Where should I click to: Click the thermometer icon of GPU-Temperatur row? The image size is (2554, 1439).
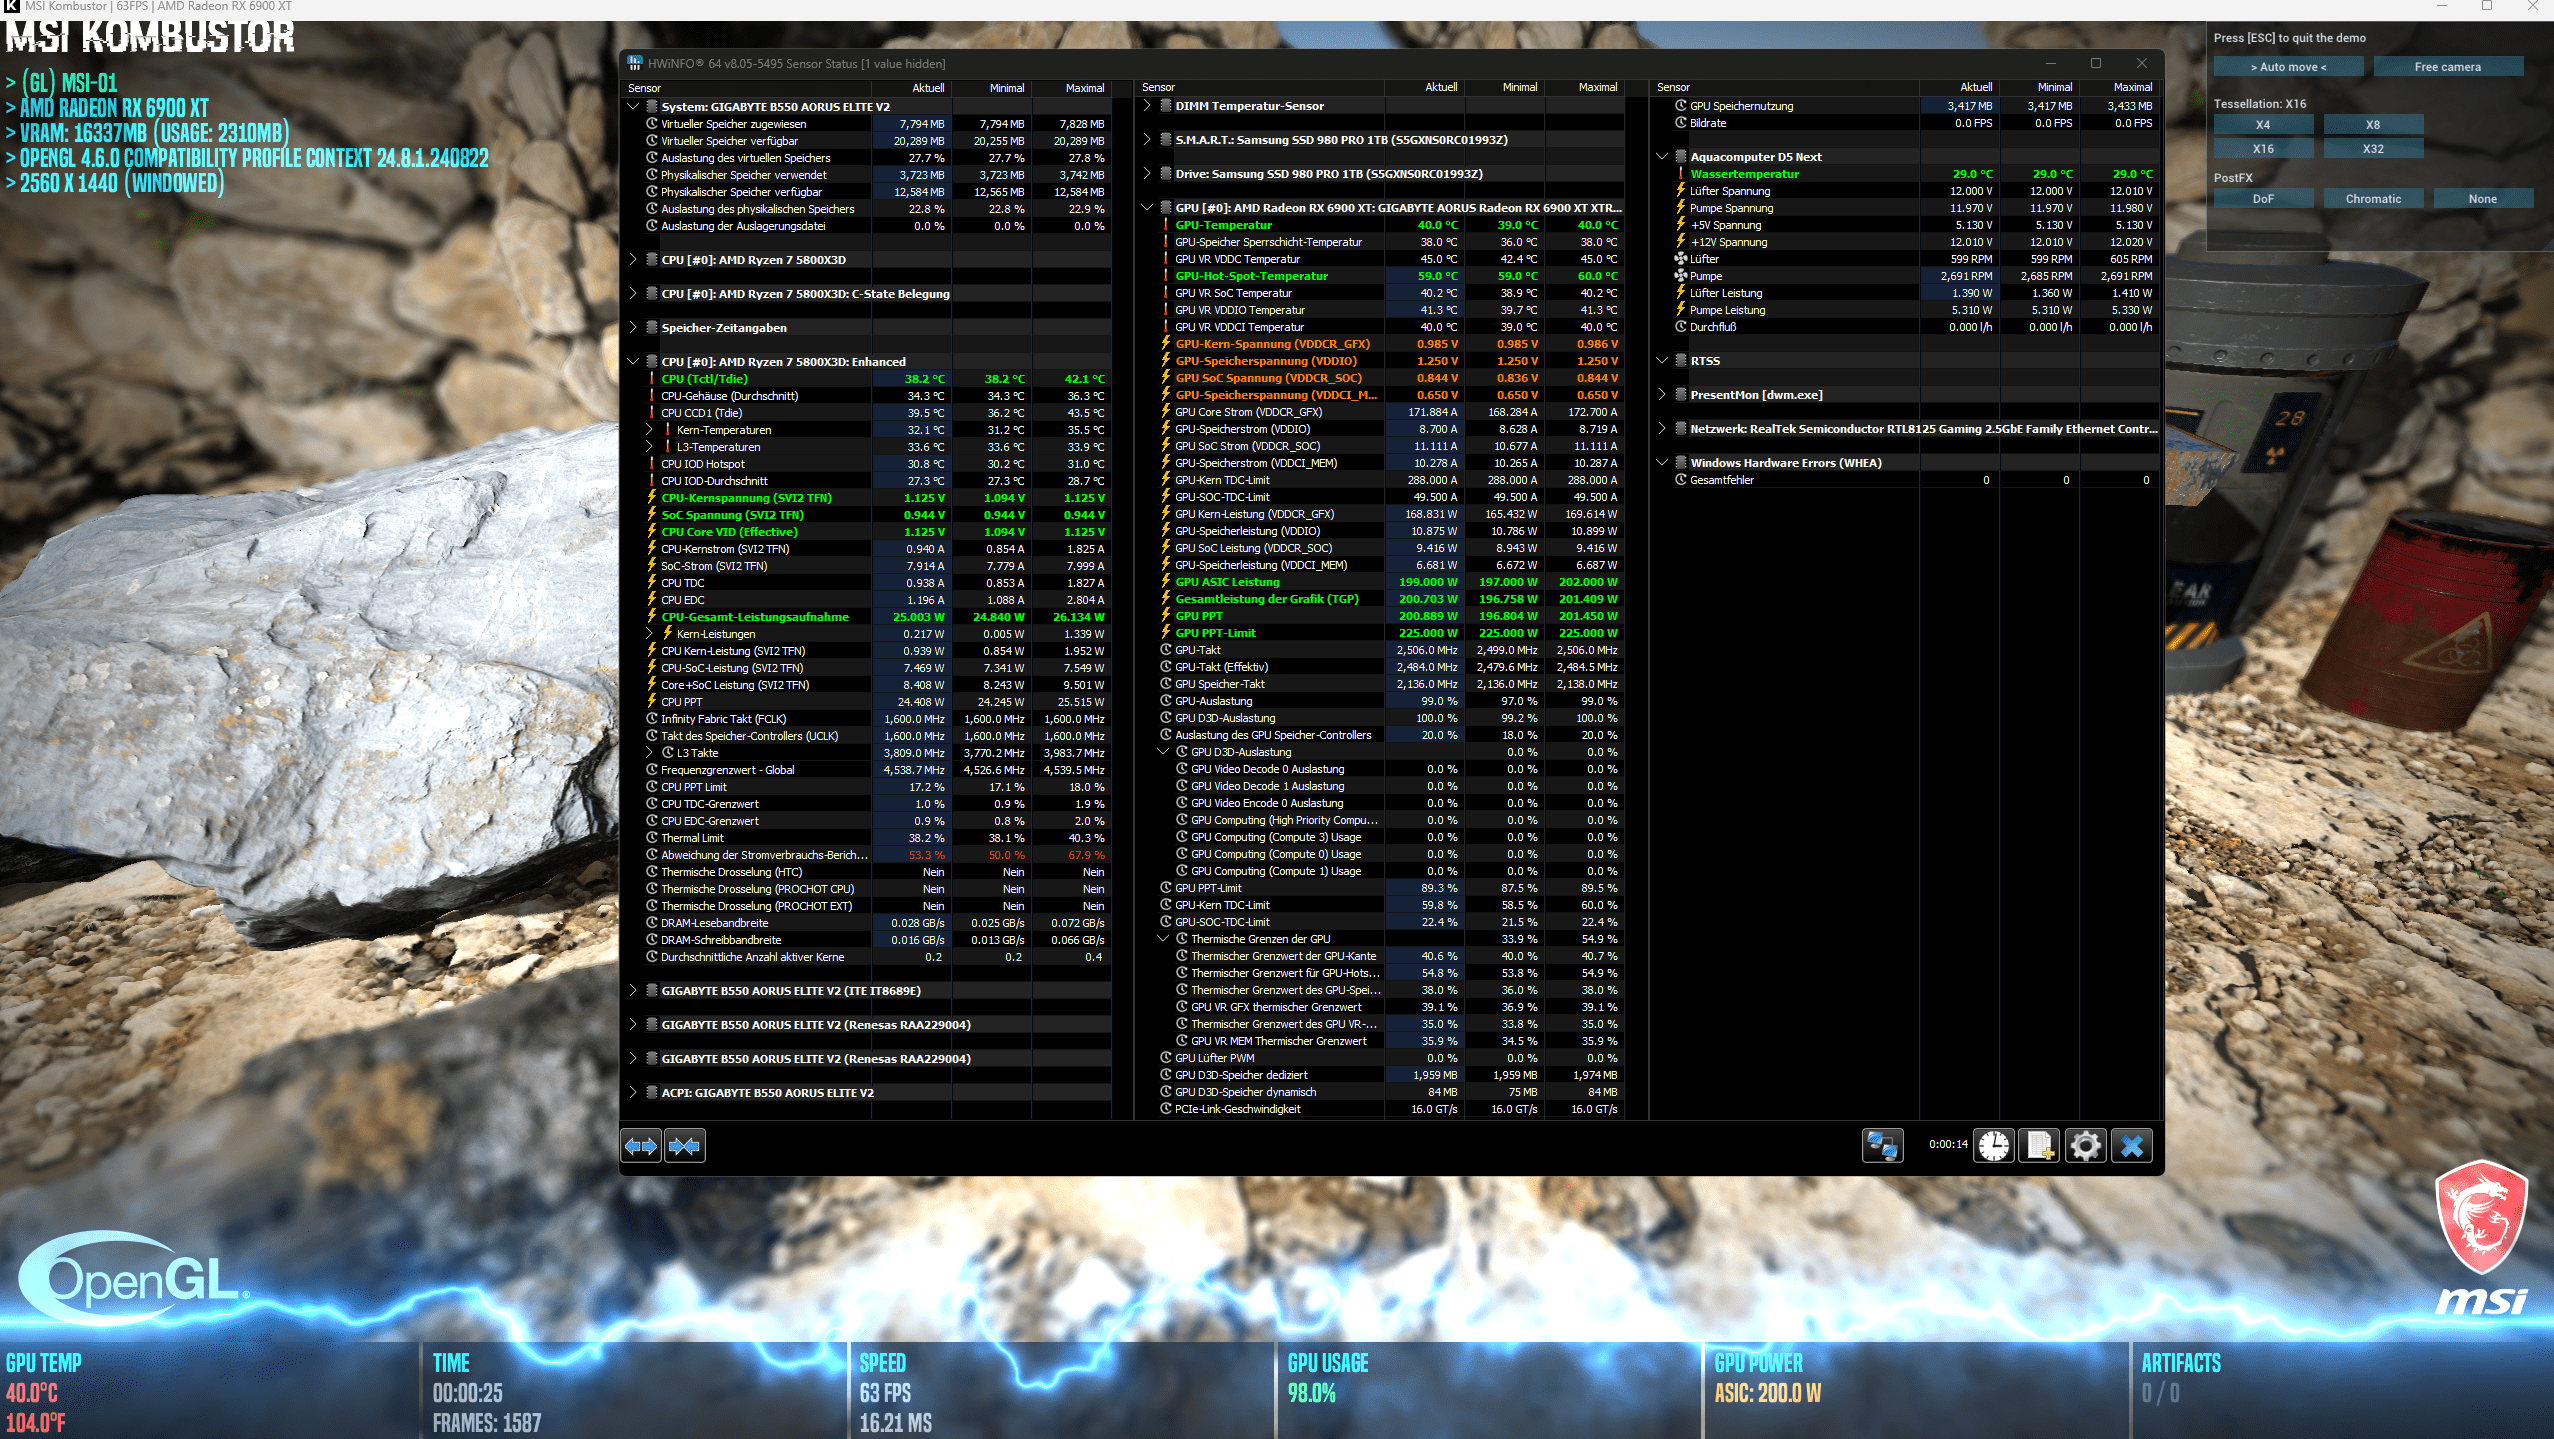(1166, 225)
